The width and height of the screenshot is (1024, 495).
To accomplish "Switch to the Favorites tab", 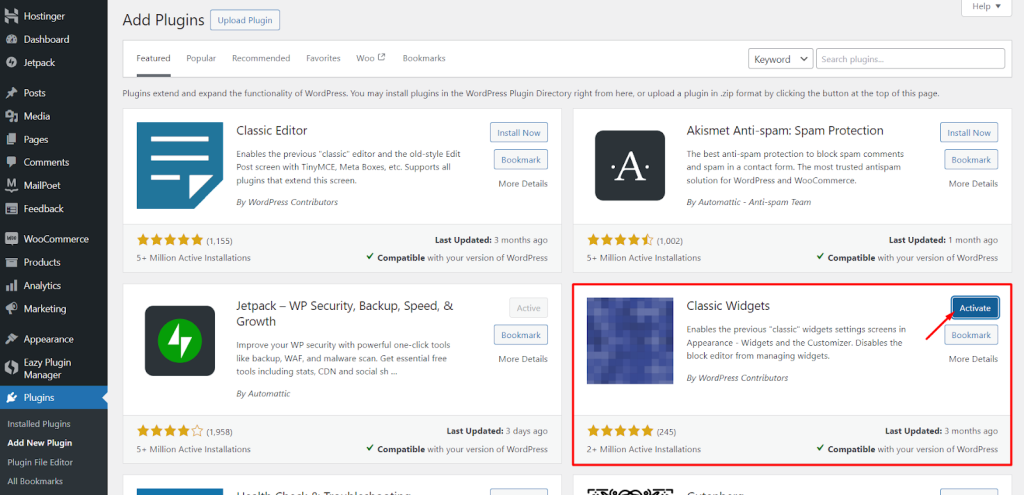I will click(x=323, y=58).
